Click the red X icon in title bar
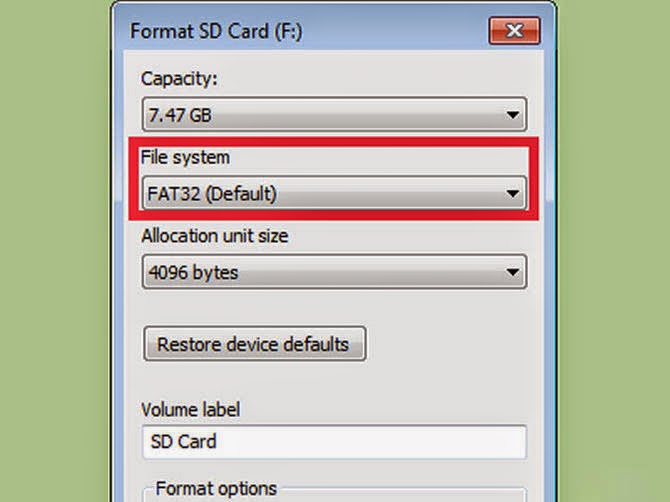 point(514,31)
